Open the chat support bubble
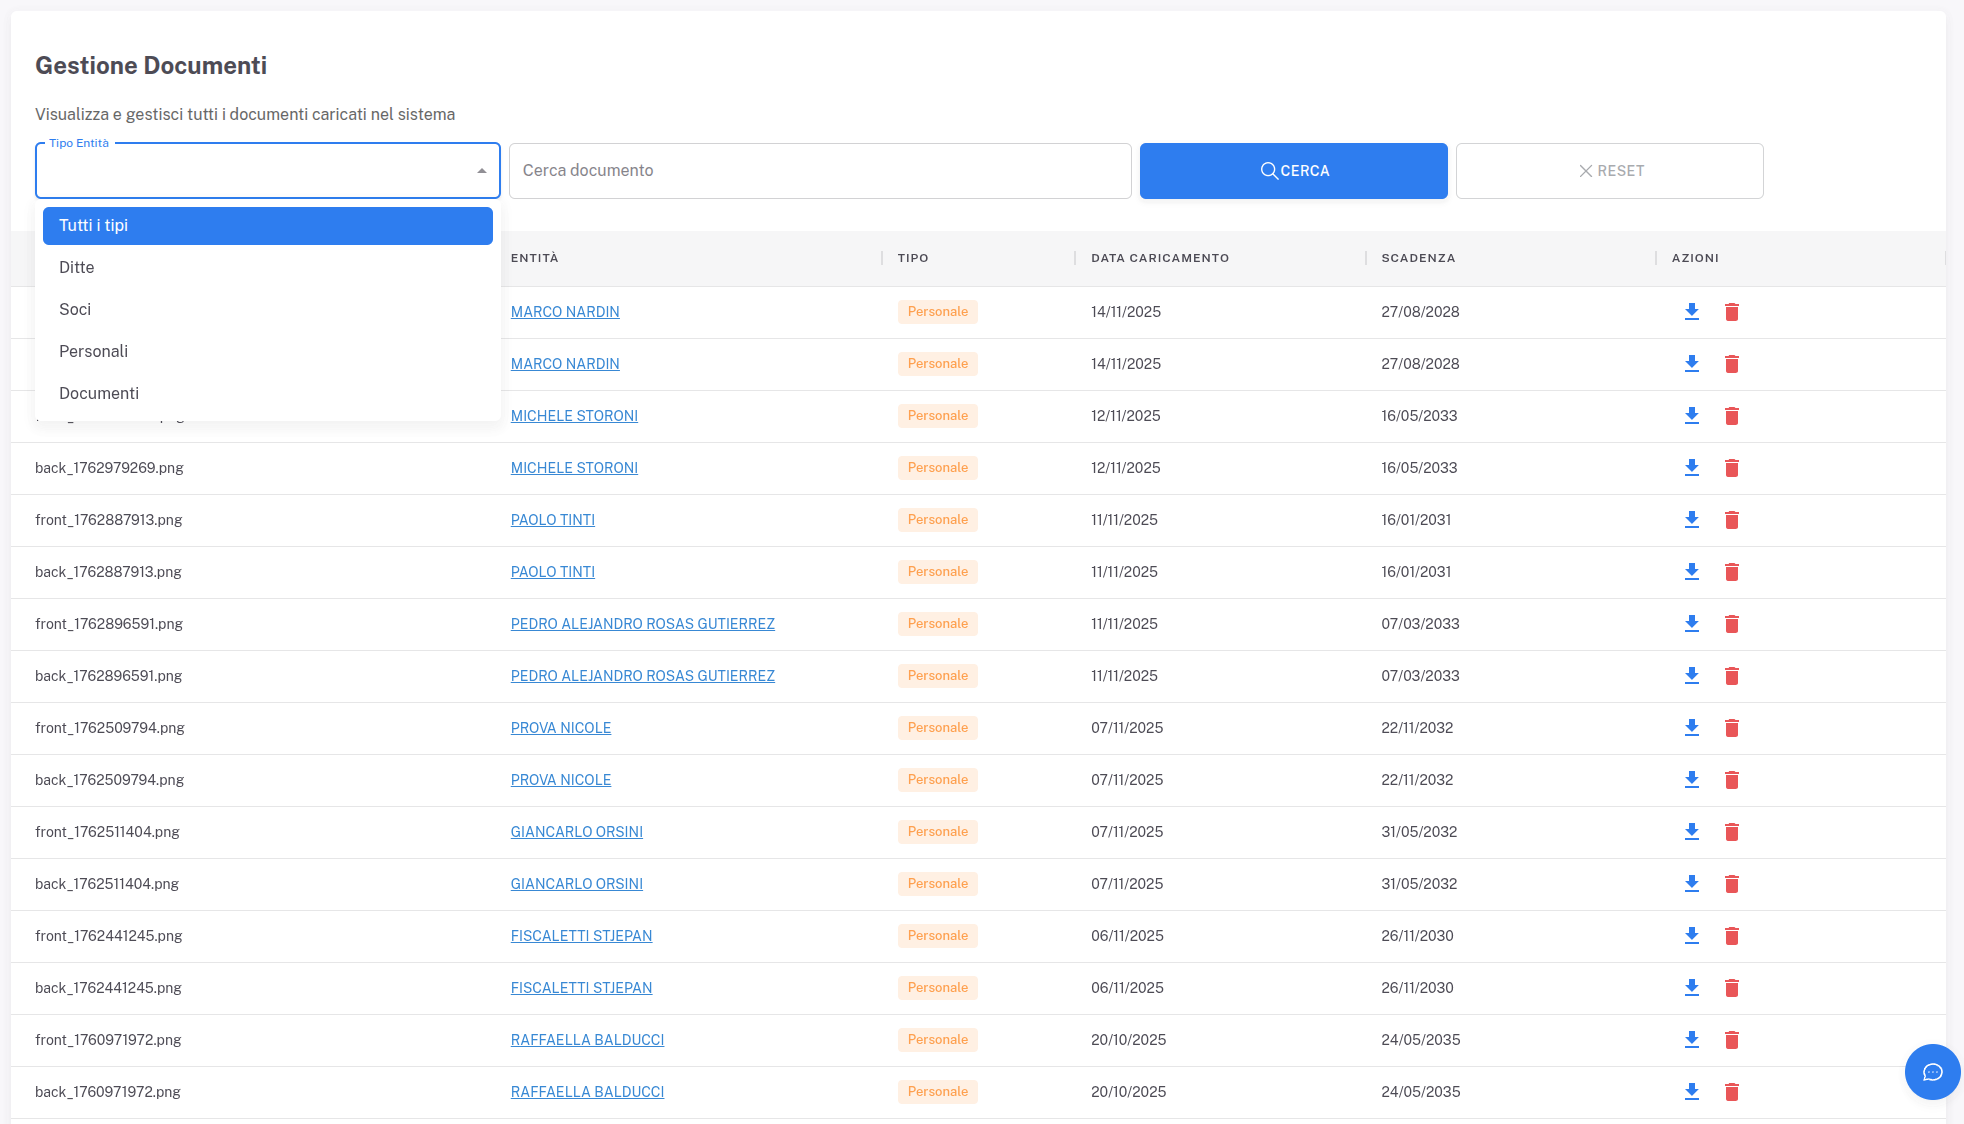 tap(1932, 1072)
